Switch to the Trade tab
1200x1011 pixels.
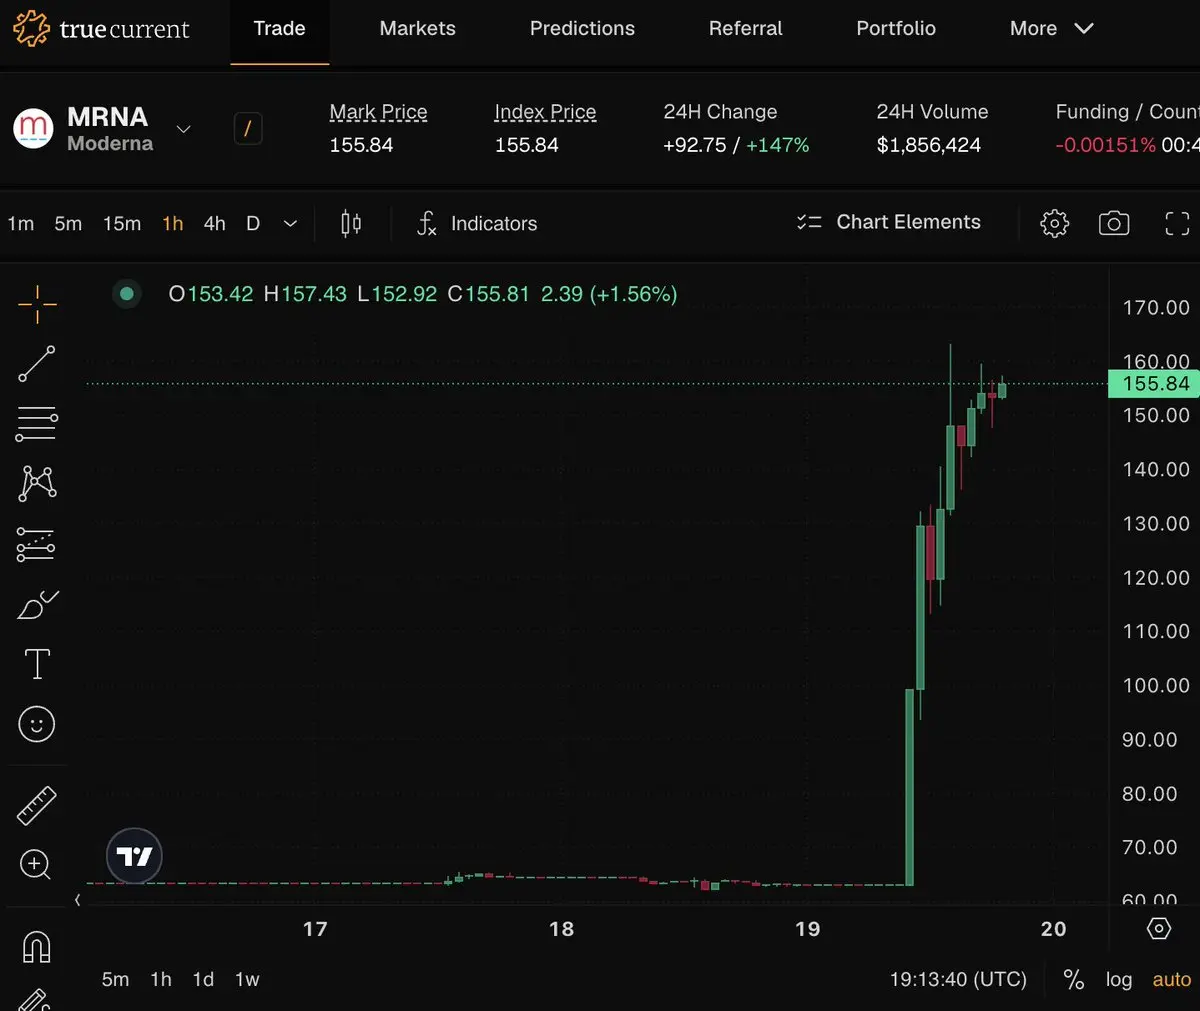[279, 28]
